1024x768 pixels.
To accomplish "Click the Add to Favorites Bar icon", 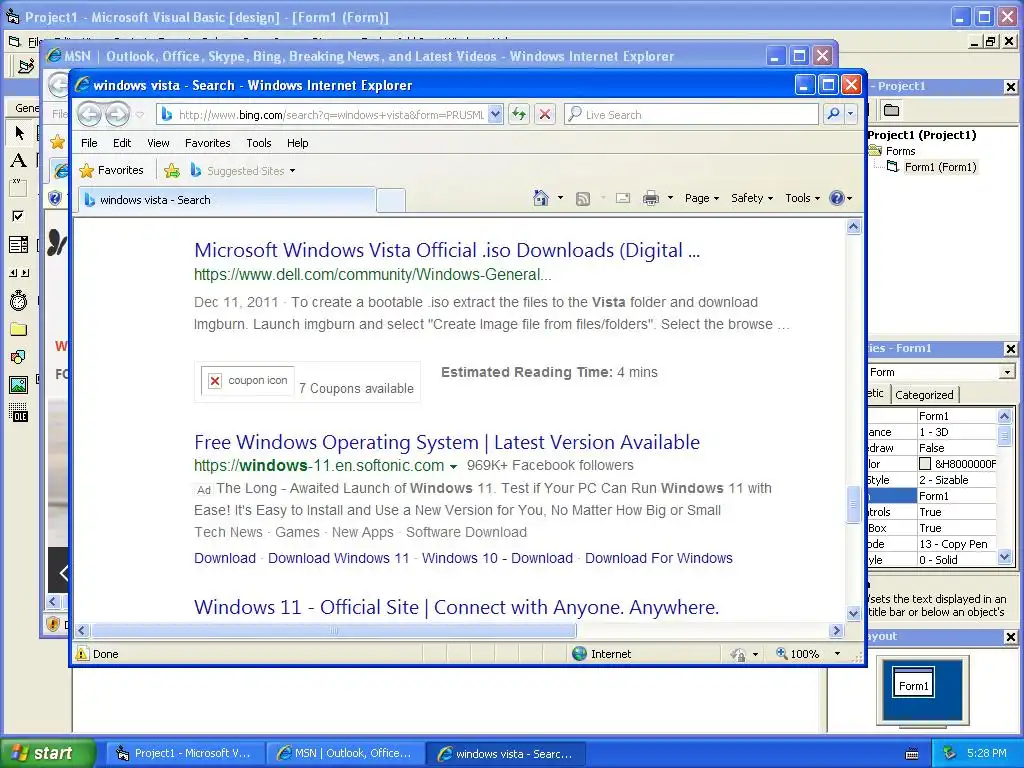I will coord(172,171).
